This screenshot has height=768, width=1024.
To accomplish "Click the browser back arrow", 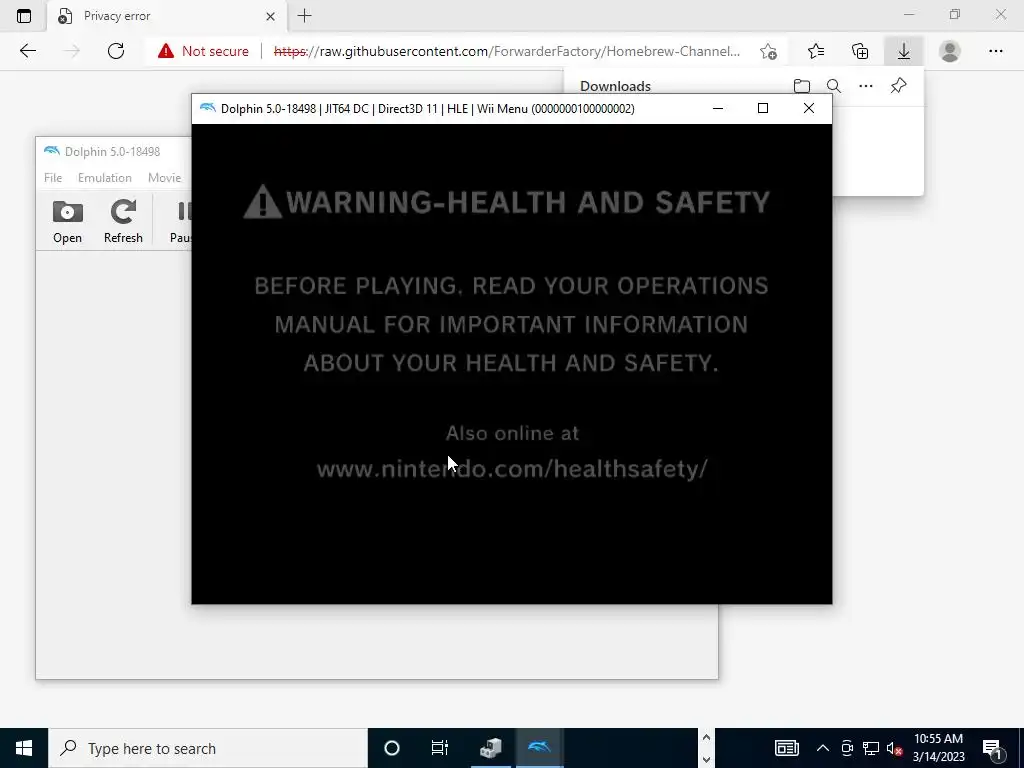I will [27, 51].
